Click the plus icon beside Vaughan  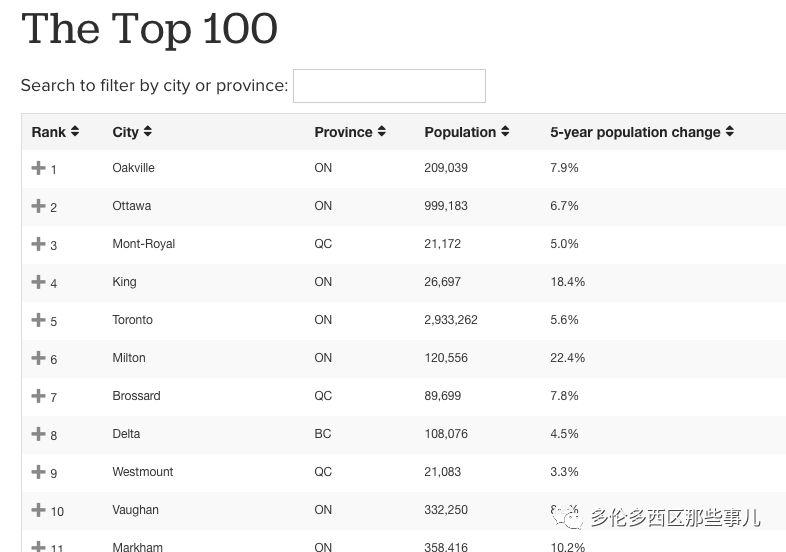click(x=38, y=510)
